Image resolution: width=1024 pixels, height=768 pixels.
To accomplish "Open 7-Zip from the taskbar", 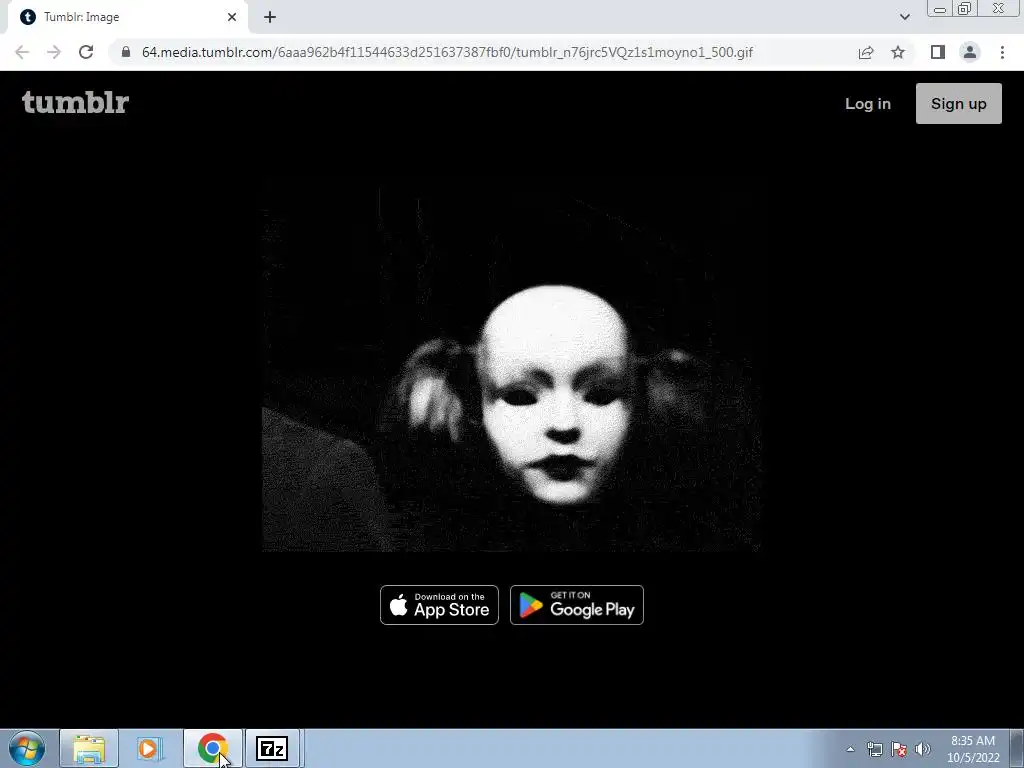I will click(272, 748).
